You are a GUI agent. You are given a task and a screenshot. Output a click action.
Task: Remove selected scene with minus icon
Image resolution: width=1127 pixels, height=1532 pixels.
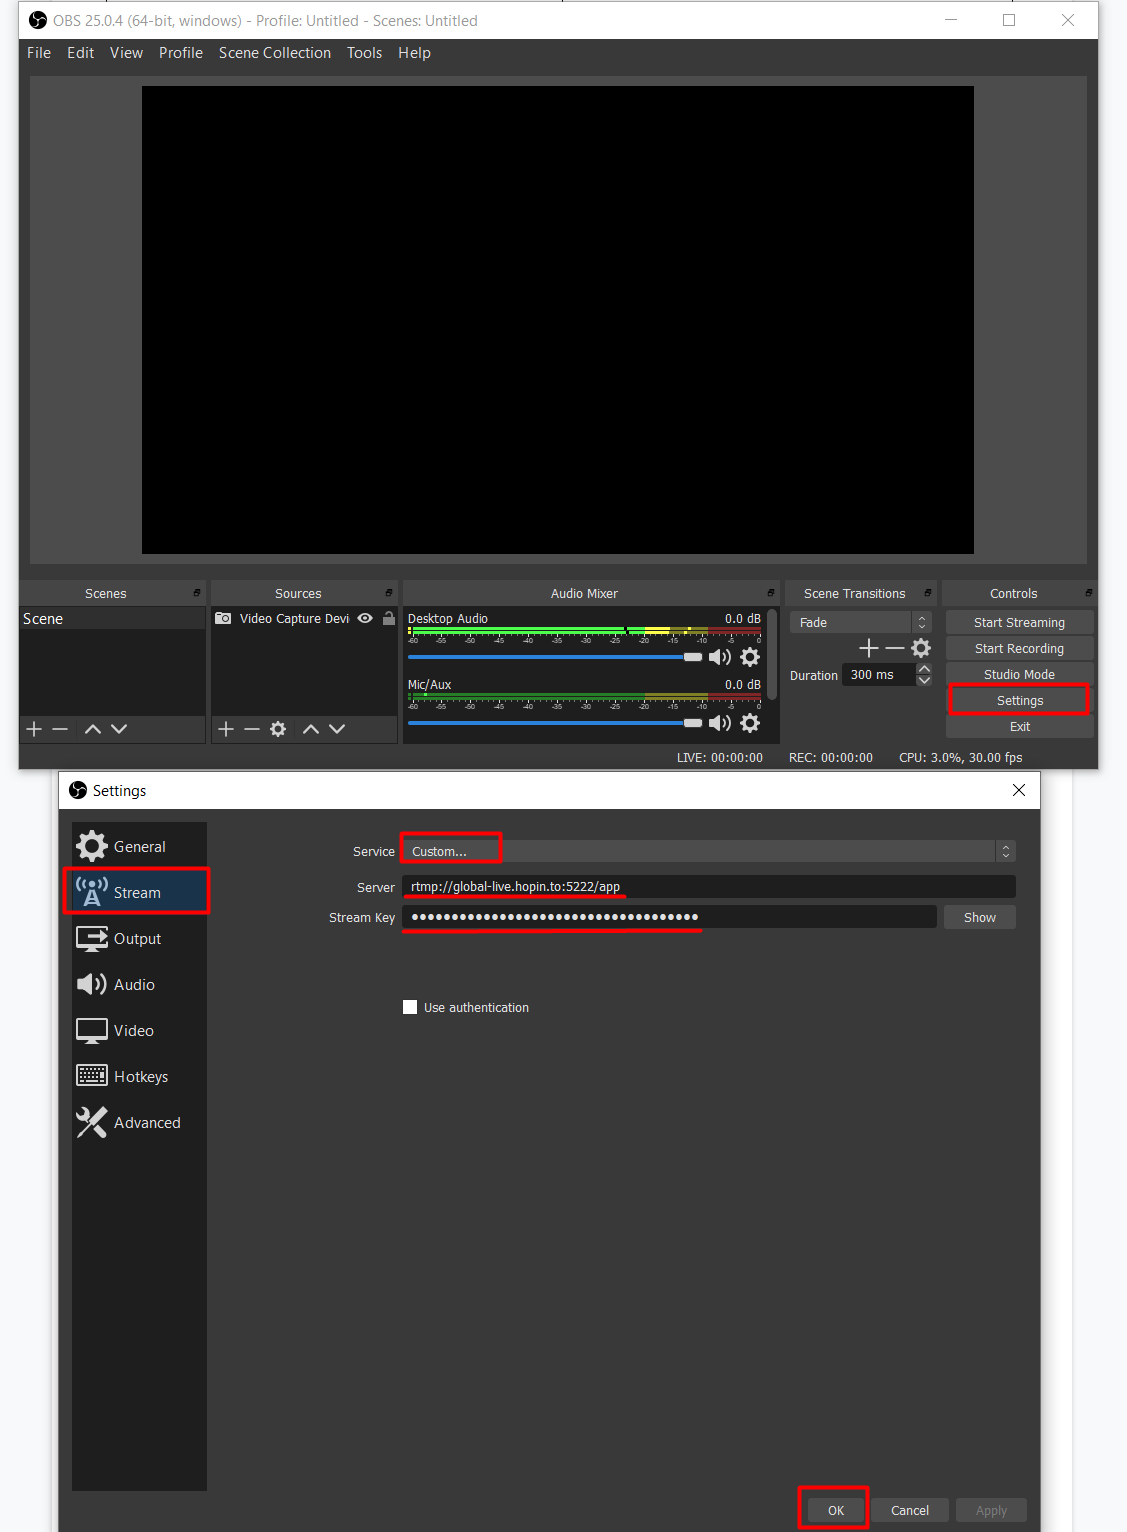(x=60, y=729)
